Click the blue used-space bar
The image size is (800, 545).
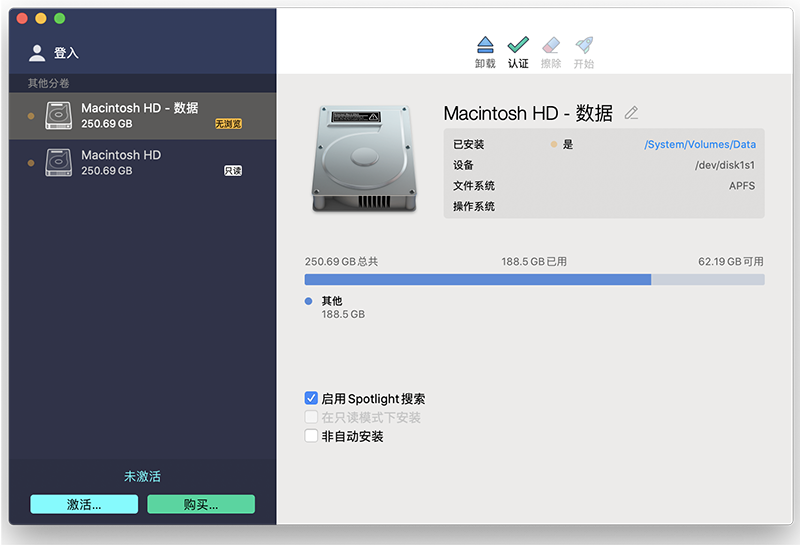478,280
